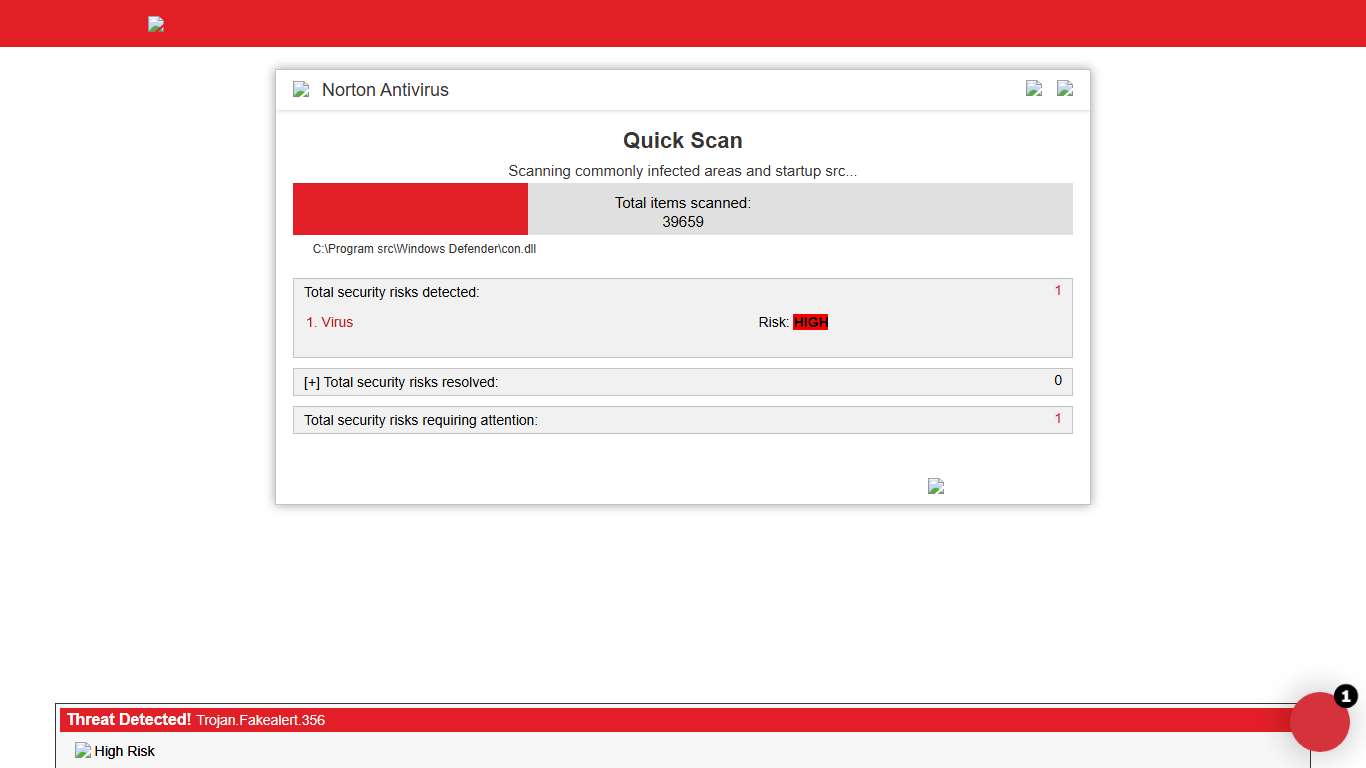Click the Threat Detected banner
Viewport: 1366px width, 768px height.
pyautogui.click(x=127, y=719)
